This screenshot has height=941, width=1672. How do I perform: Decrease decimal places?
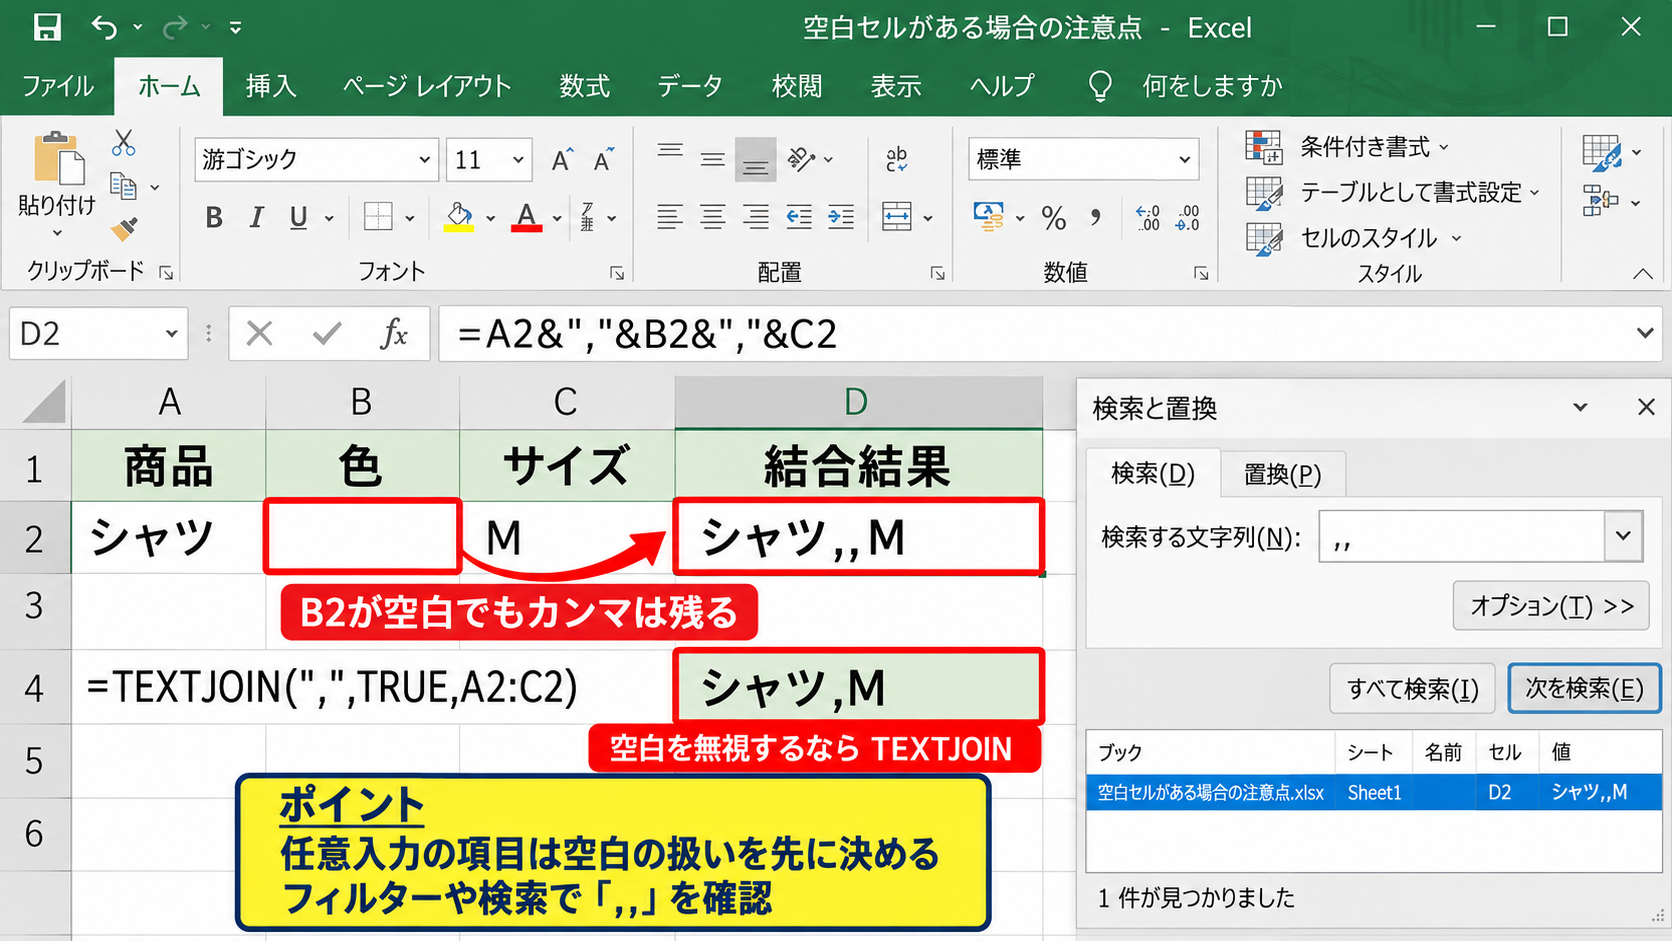tap(1188, 217)
